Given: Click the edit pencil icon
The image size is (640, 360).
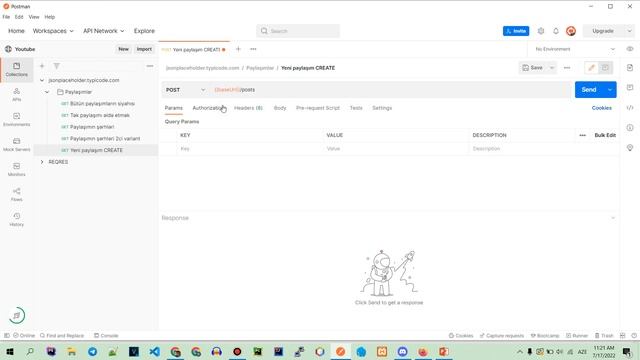Looking at the screenshot, I should (x=591, y=68).
